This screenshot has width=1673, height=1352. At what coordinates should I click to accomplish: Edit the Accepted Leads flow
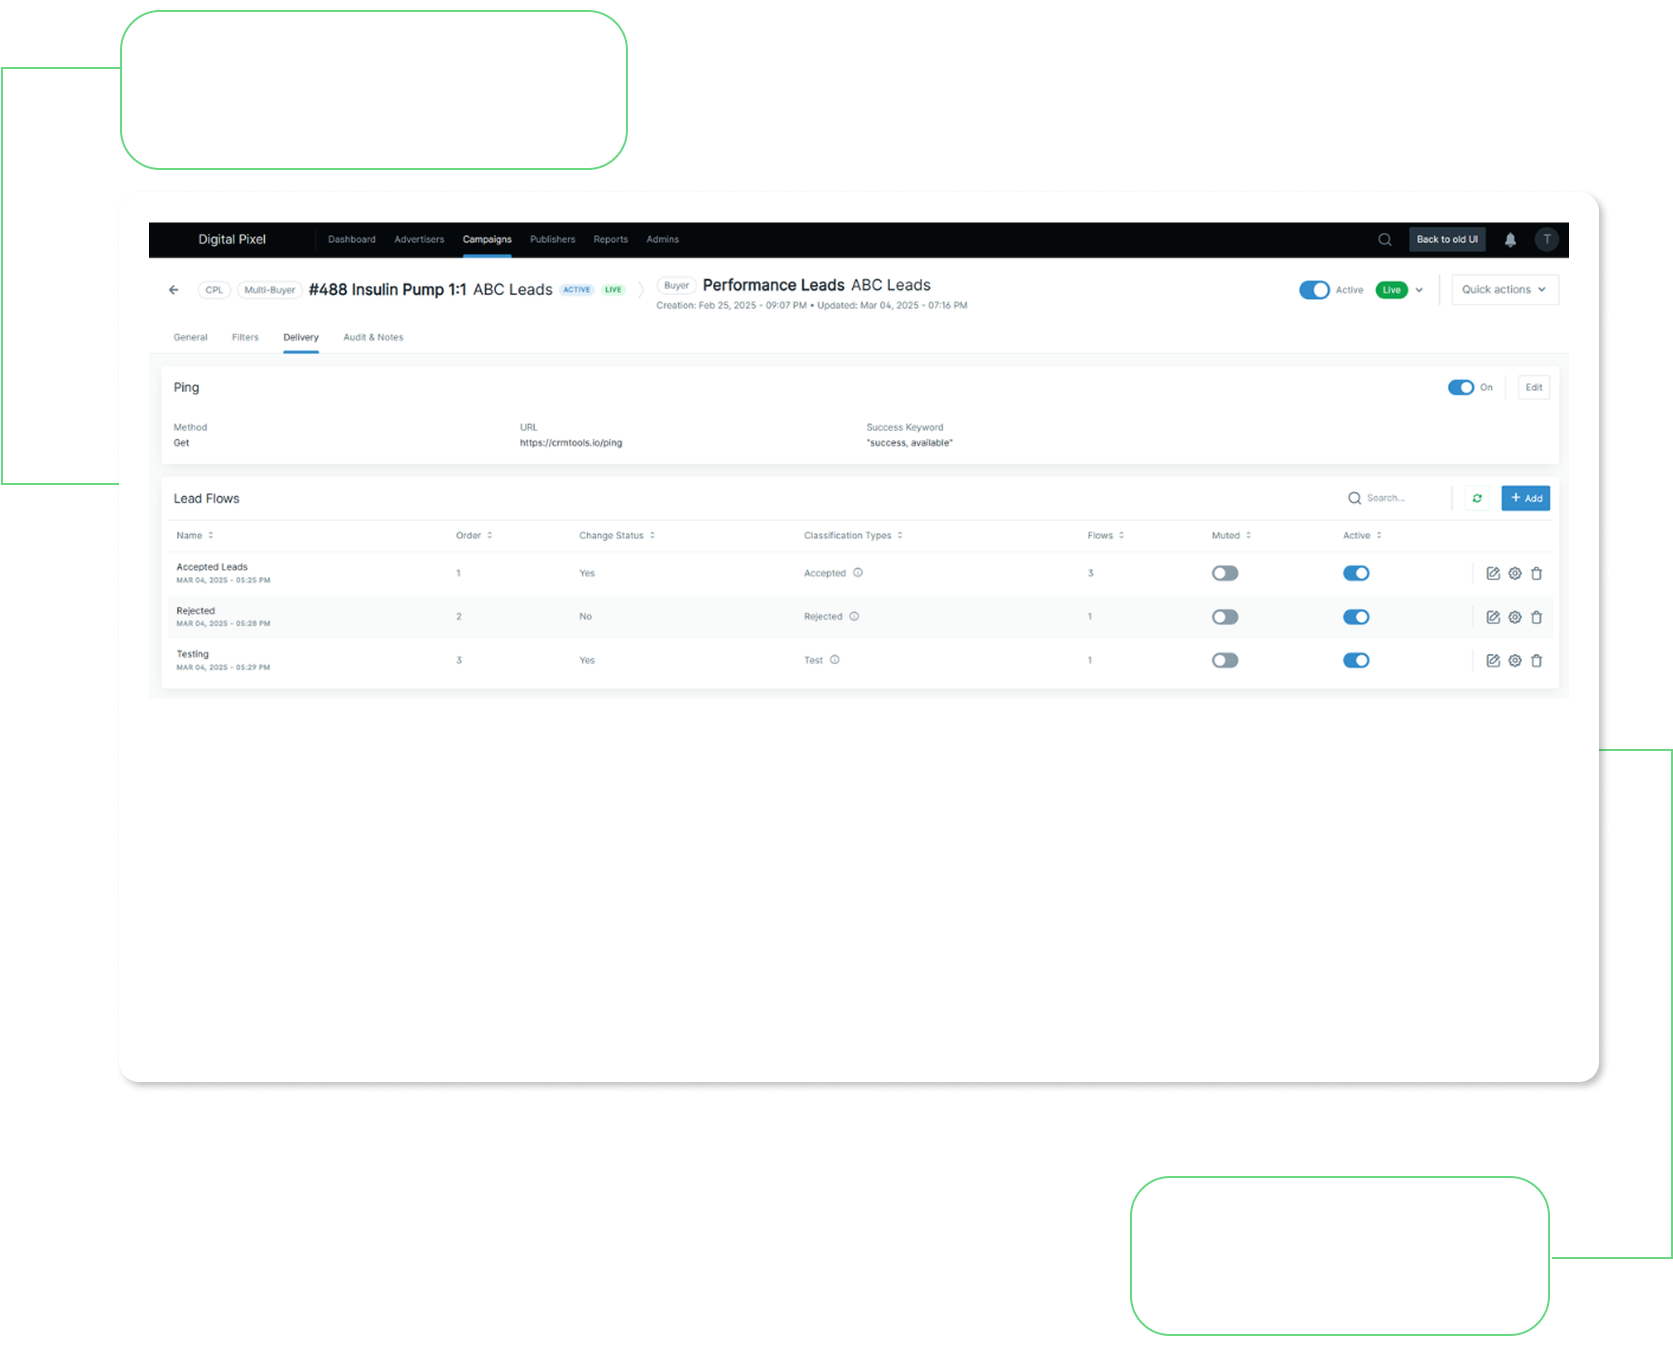(x=1493, y=574)
